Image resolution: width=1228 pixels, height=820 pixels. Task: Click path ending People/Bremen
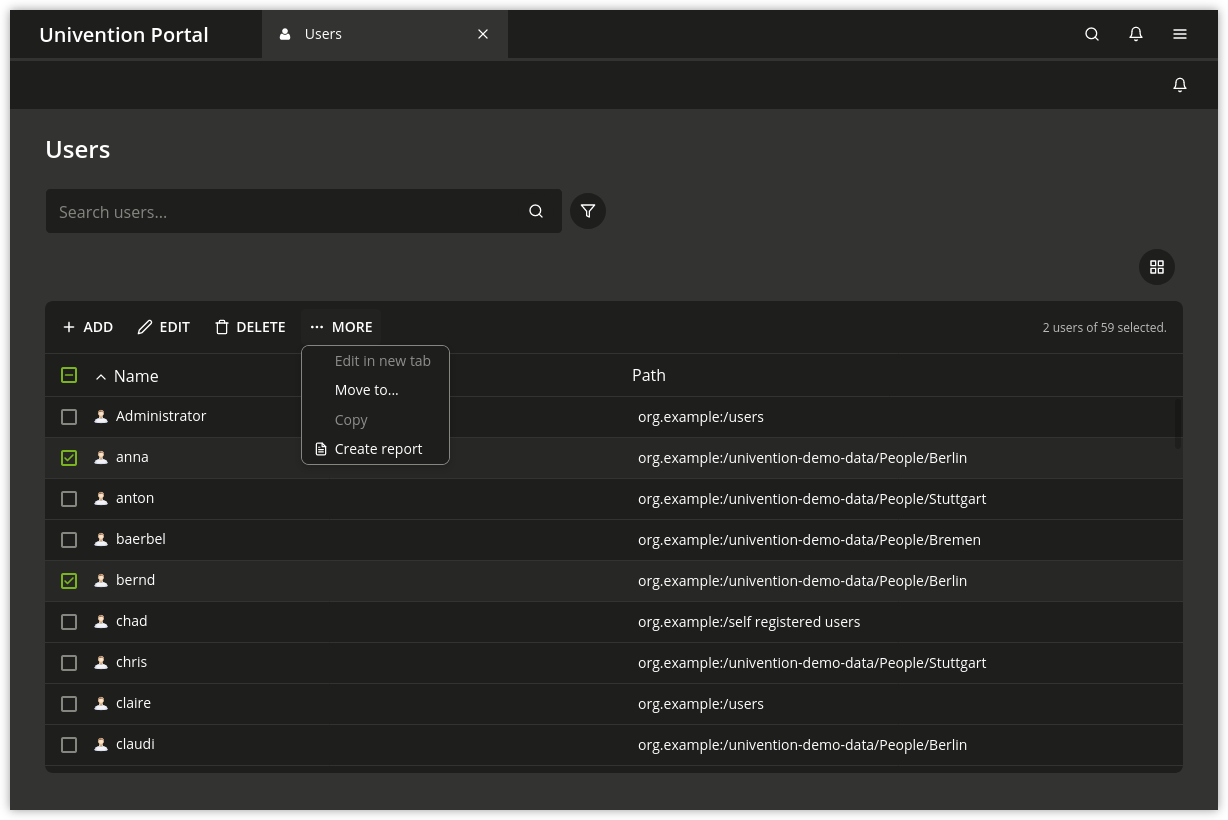pos(809,540)
